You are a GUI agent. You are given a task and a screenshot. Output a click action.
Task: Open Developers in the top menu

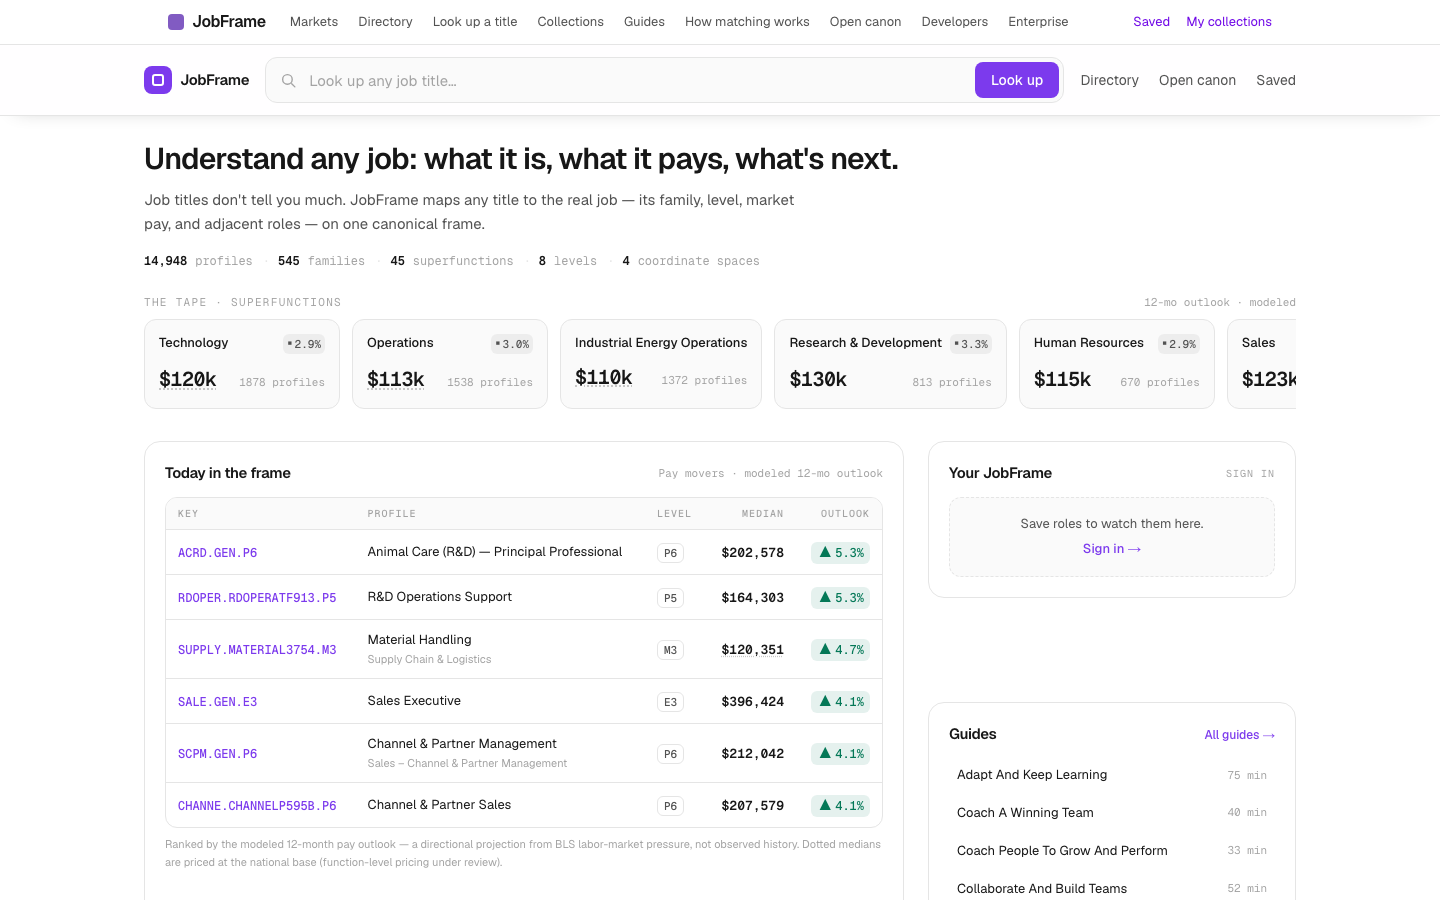click(954, 22)
